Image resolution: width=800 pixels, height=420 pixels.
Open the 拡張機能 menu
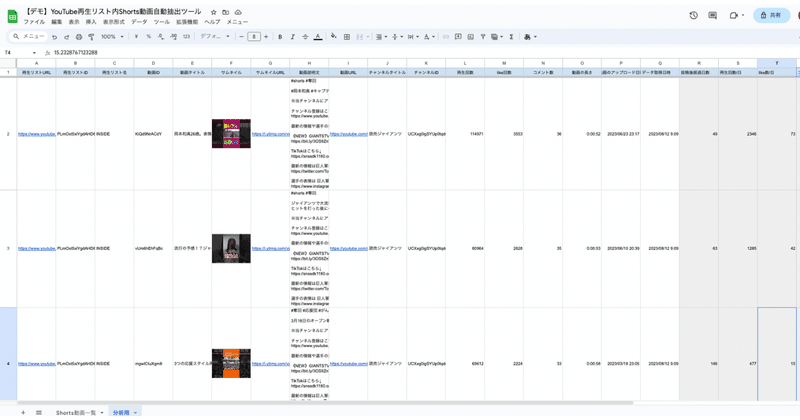tap(187, 22)
